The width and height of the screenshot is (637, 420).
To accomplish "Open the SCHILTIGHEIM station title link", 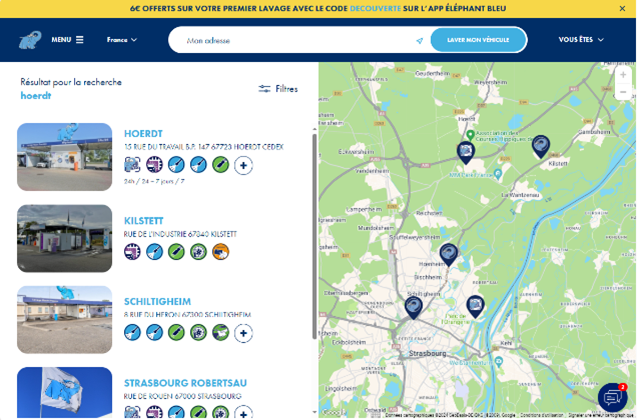I will [157, 301].
